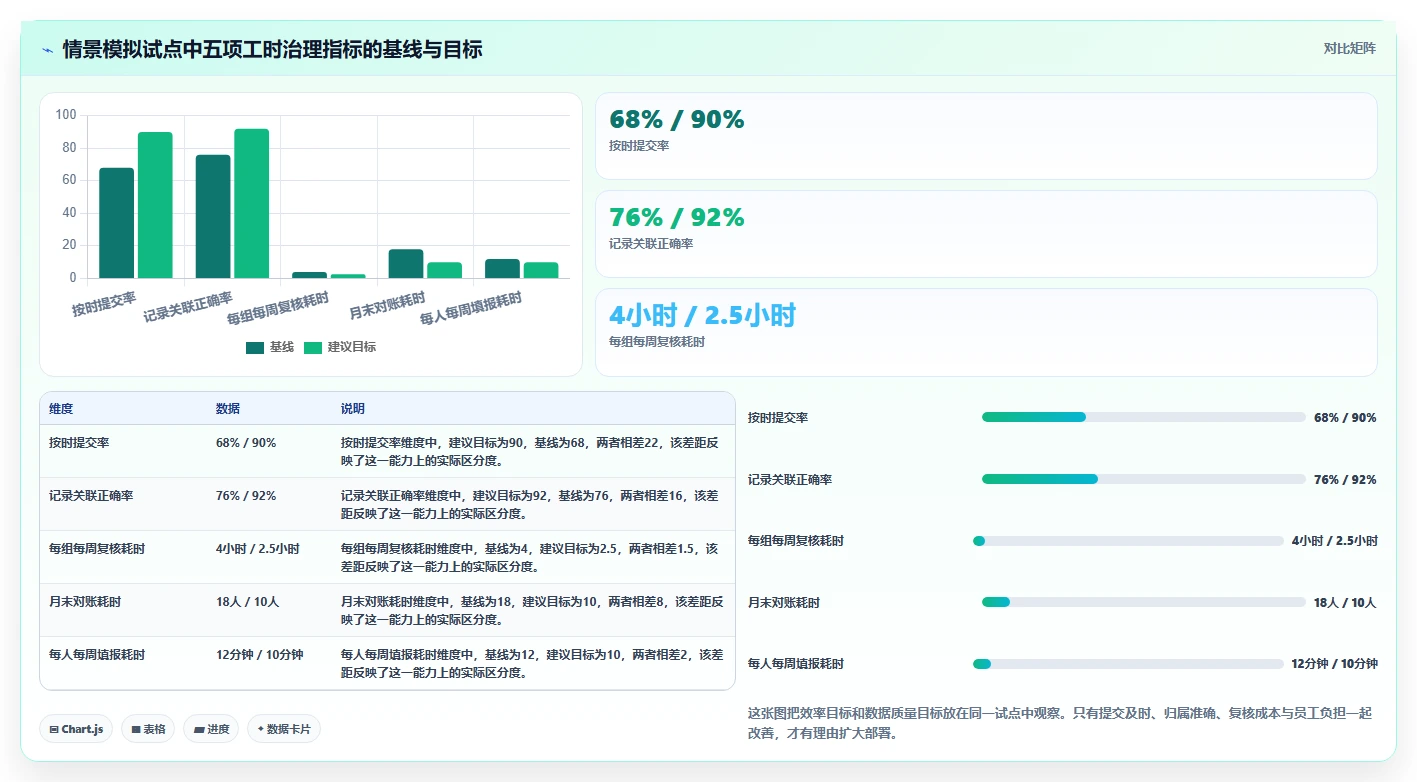Click the 建议目标 legend text
This screenshot has width=1417, height=782.
352,347
